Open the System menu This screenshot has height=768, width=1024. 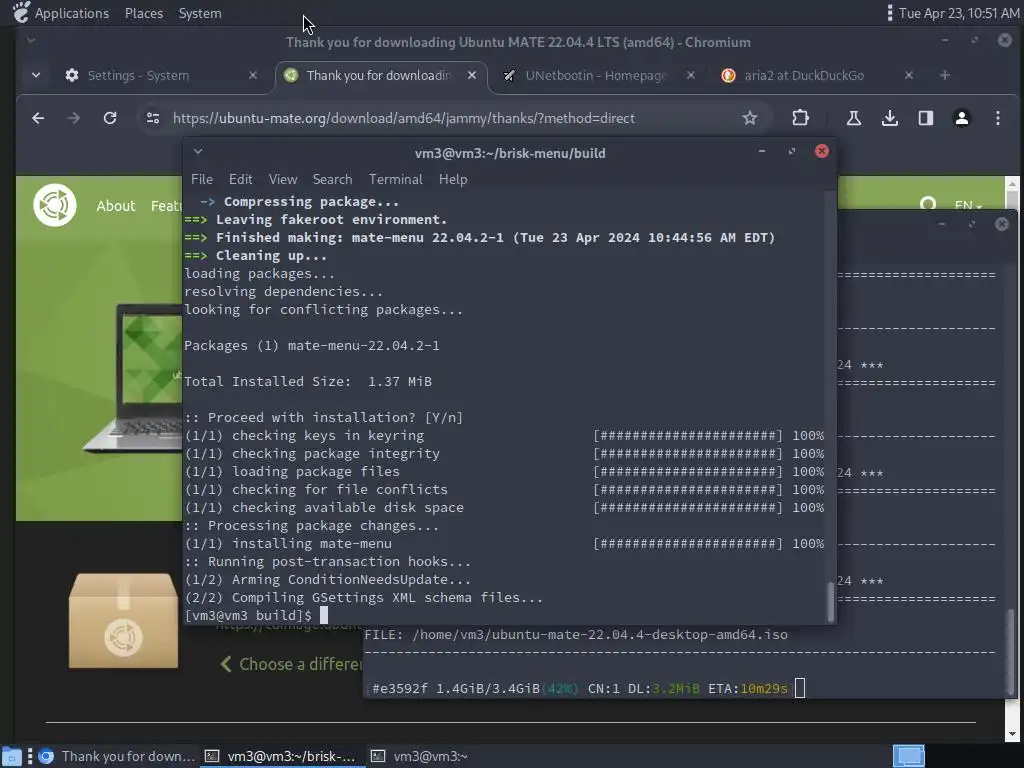coord(200,13)
